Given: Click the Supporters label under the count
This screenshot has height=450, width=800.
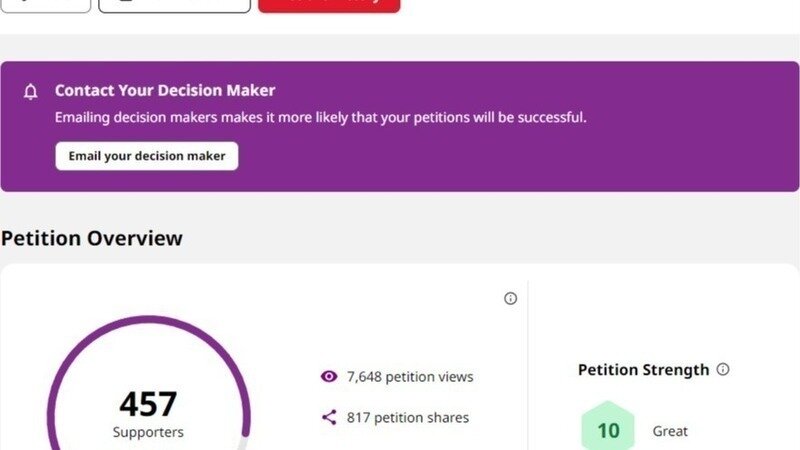Looking at the screenshot, I should 148,432.
